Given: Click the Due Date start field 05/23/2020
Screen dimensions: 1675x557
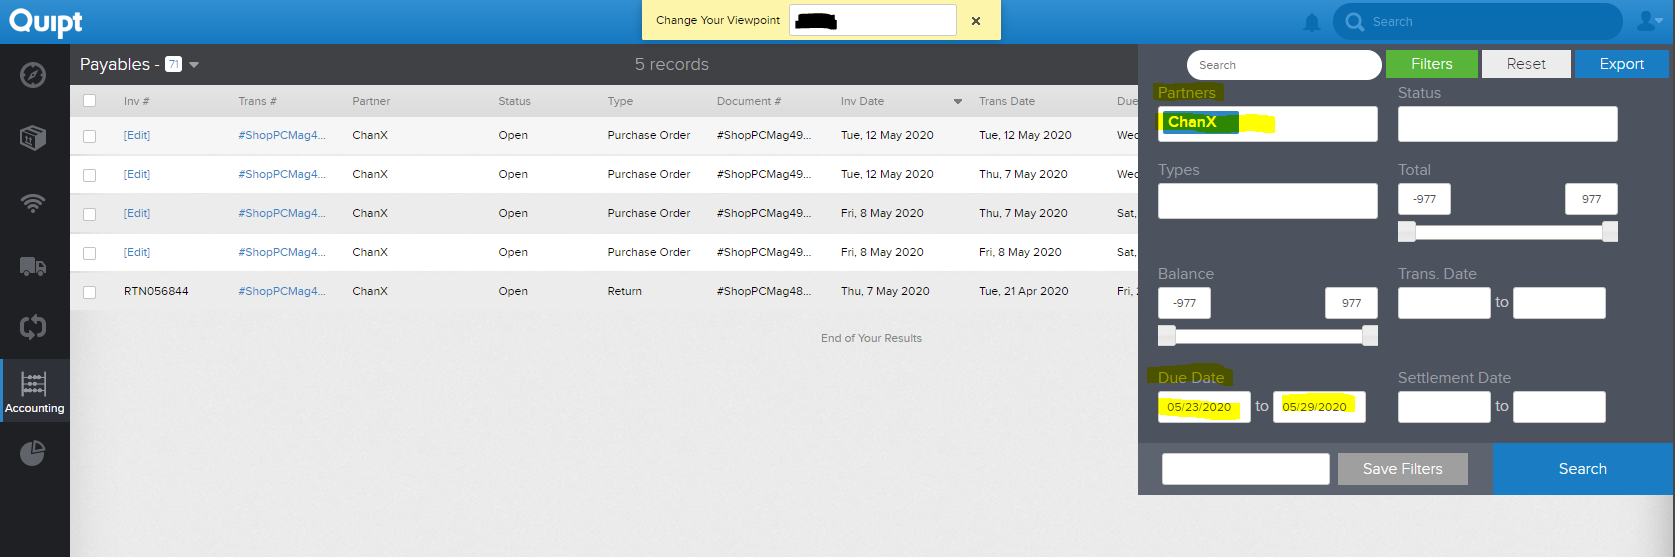Looking at the screenshot, I should (x=1204, y=407).
